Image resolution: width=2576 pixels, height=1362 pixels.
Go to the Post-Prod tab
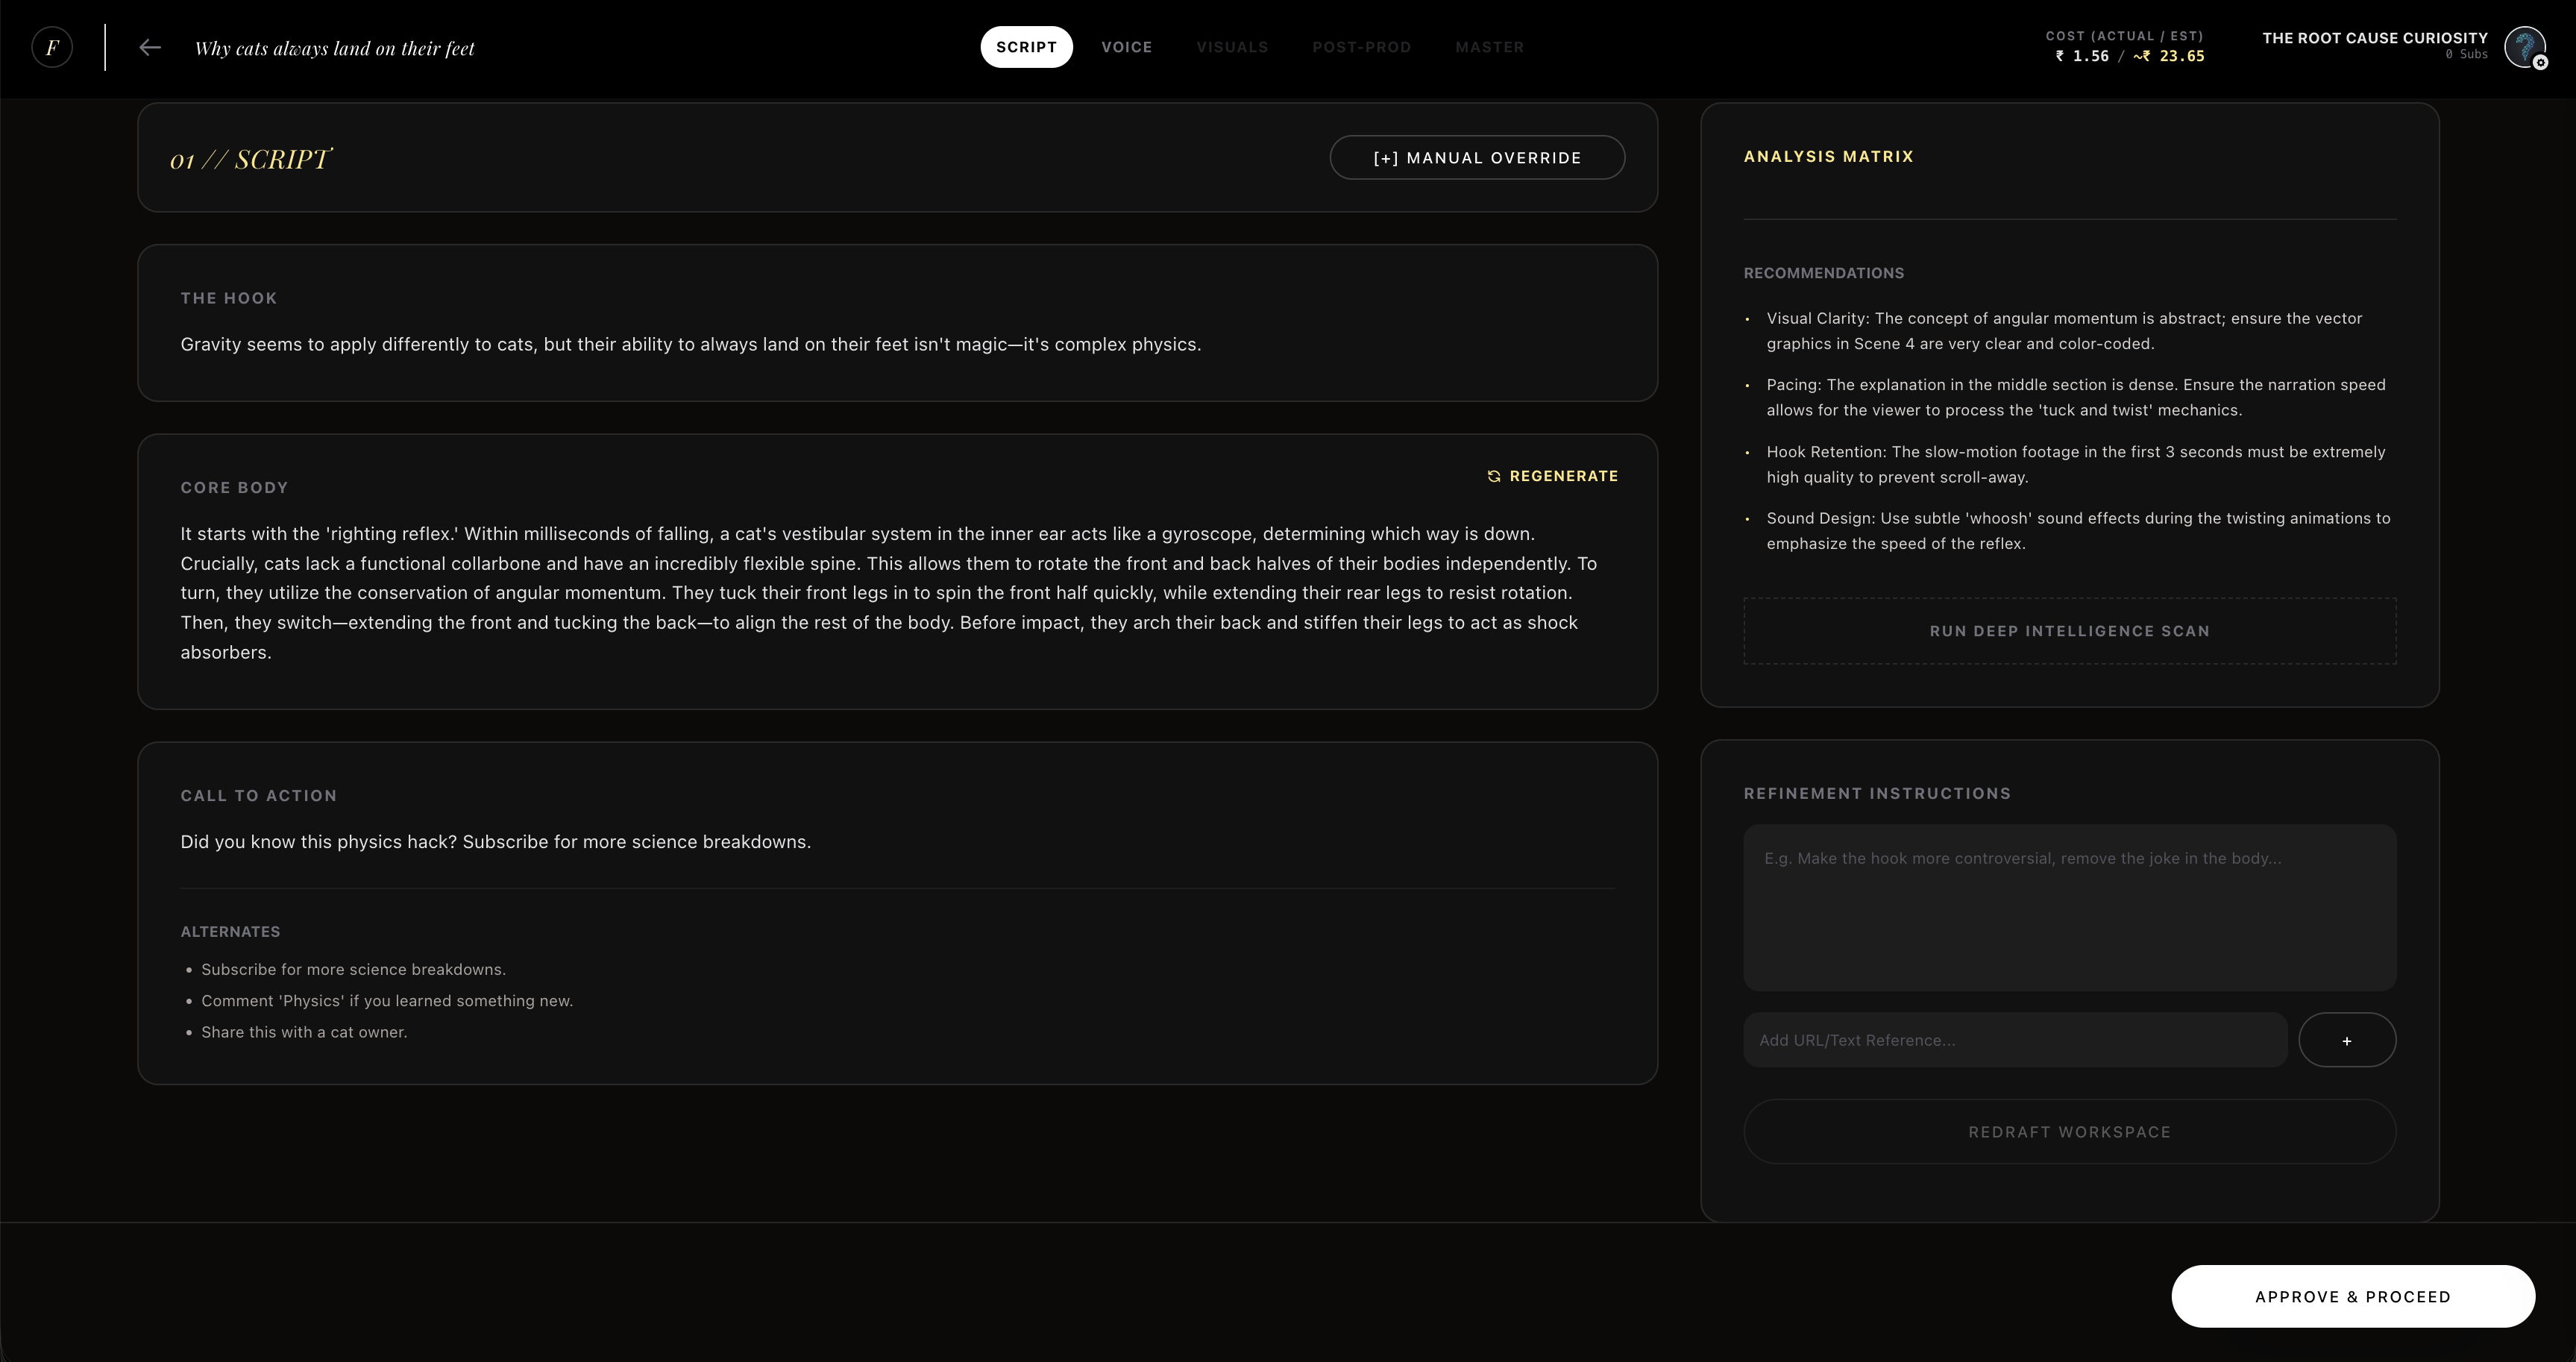click(1361, 47)
